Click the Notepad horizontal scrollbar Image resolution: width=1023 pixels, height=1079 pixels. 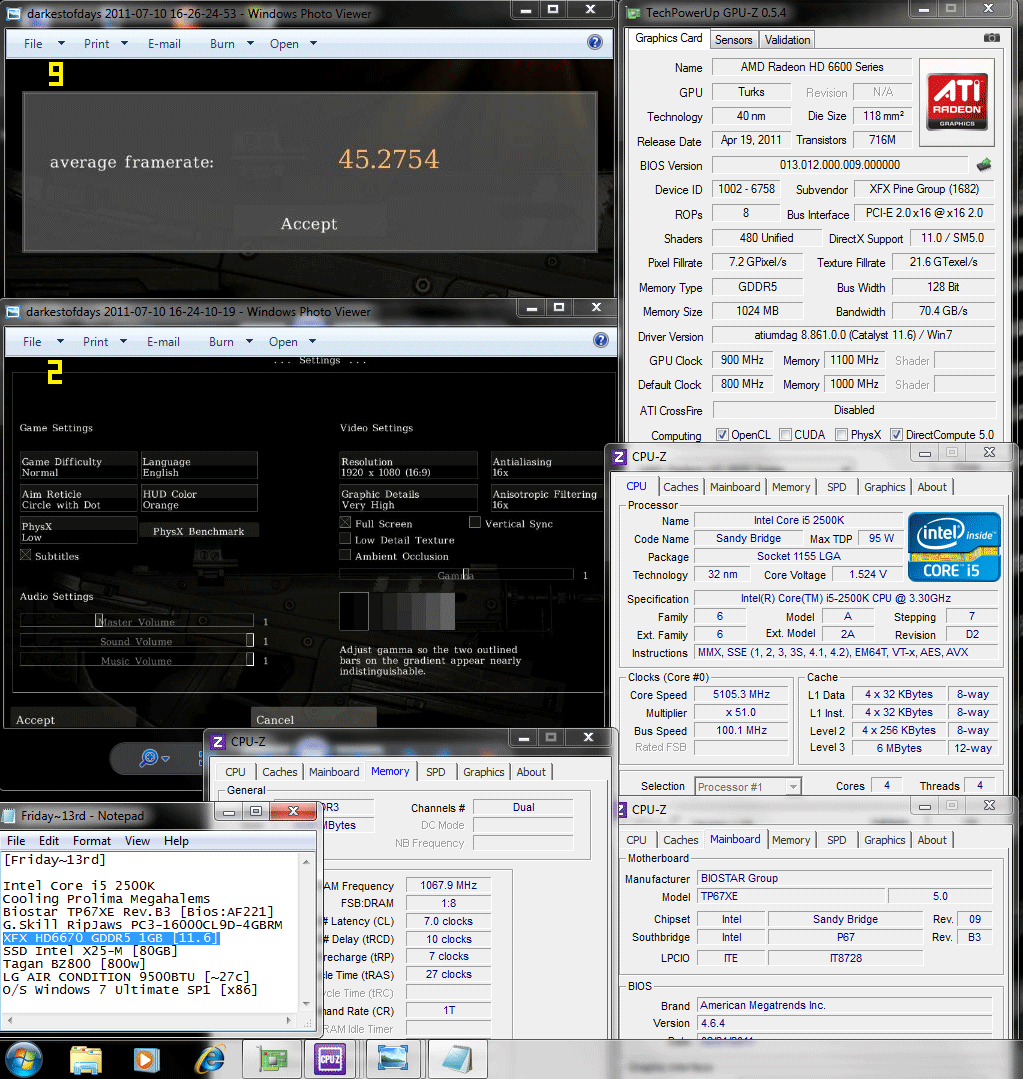pyautogui.click(x=150, y=1020)
